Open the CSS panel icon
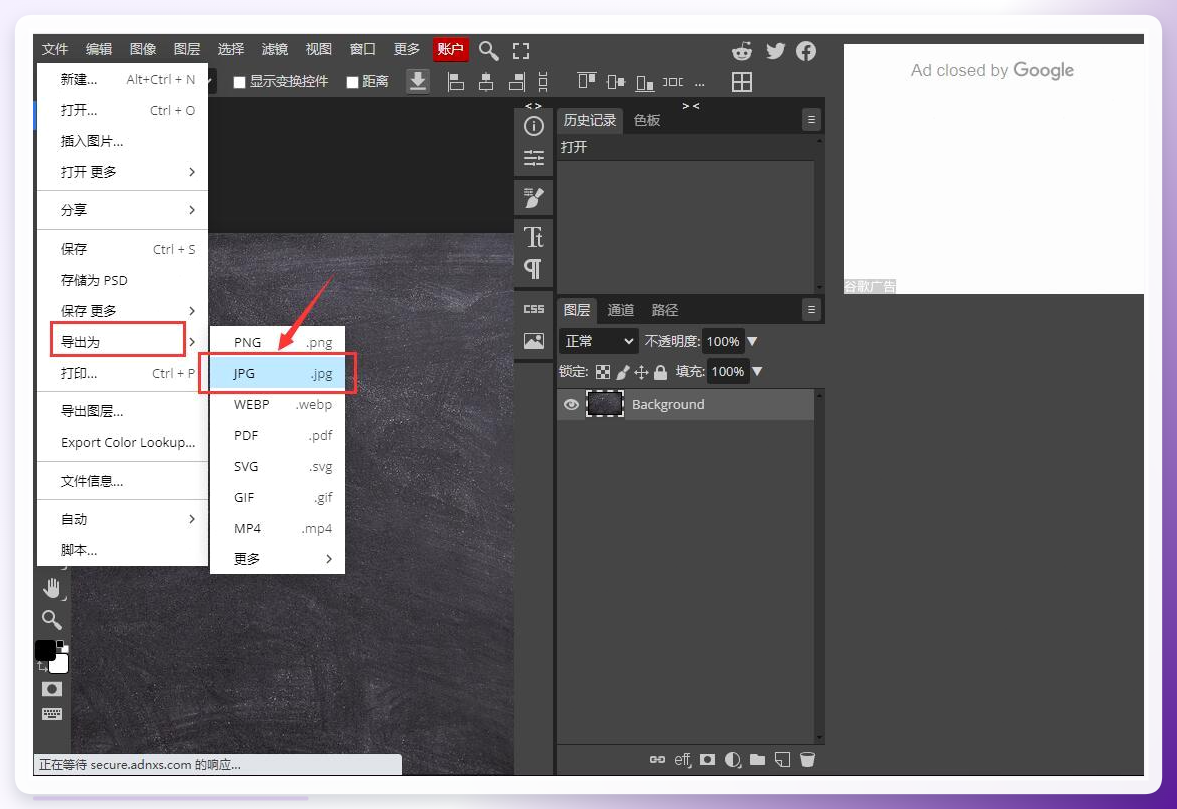 click(x=534, y=309)
